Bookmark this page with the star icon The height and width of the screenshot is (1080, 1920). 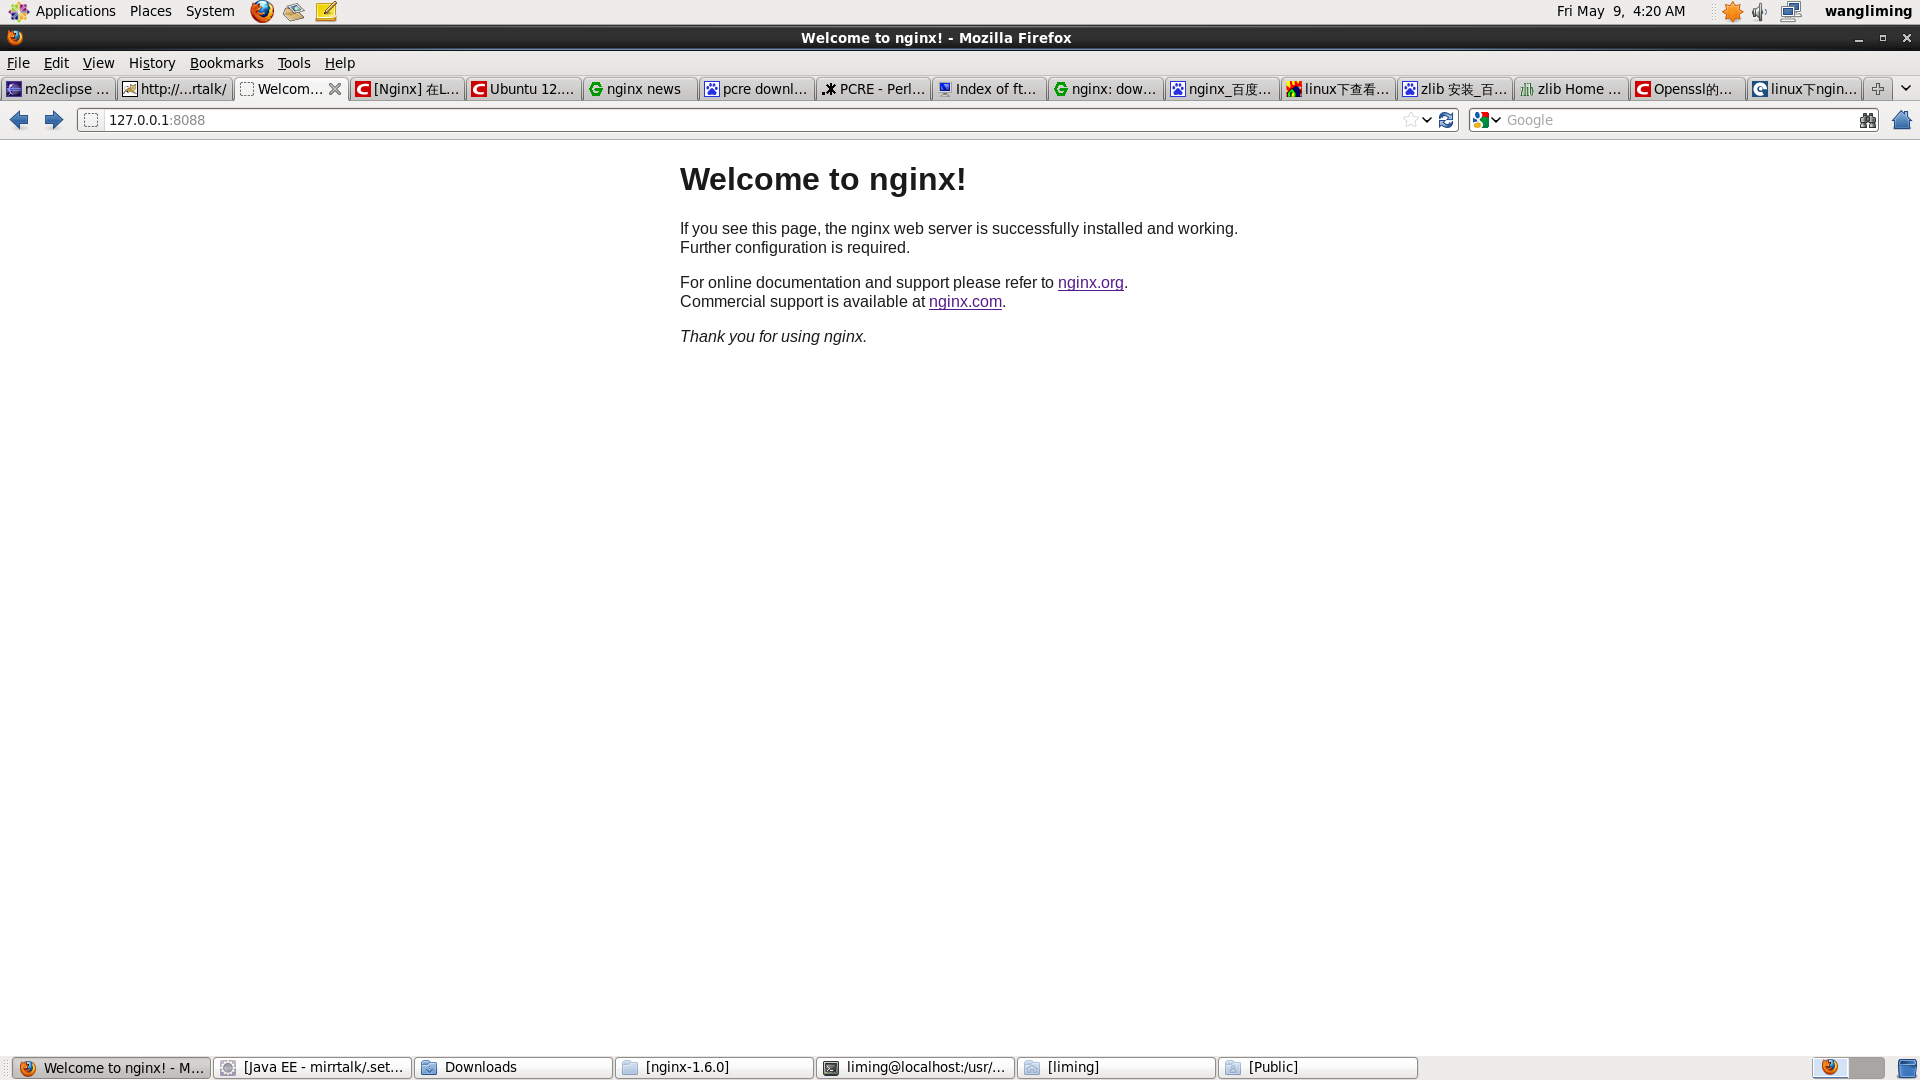click(x=1410, y=120)
